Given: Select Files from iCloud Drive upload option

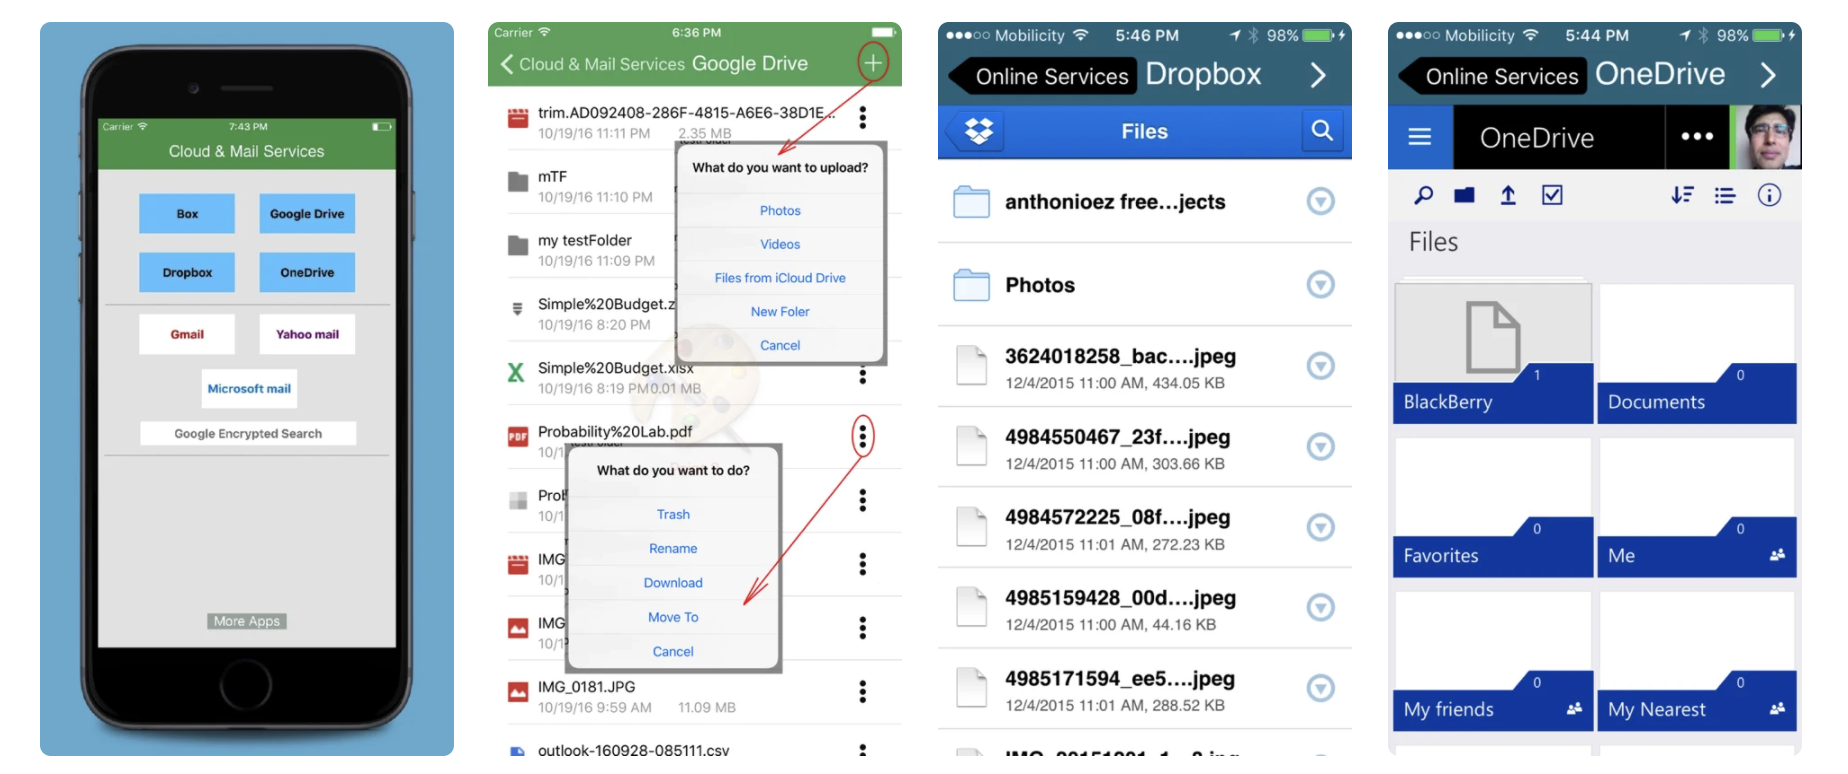Looking at the screenshot, I should tap(780, 278).
